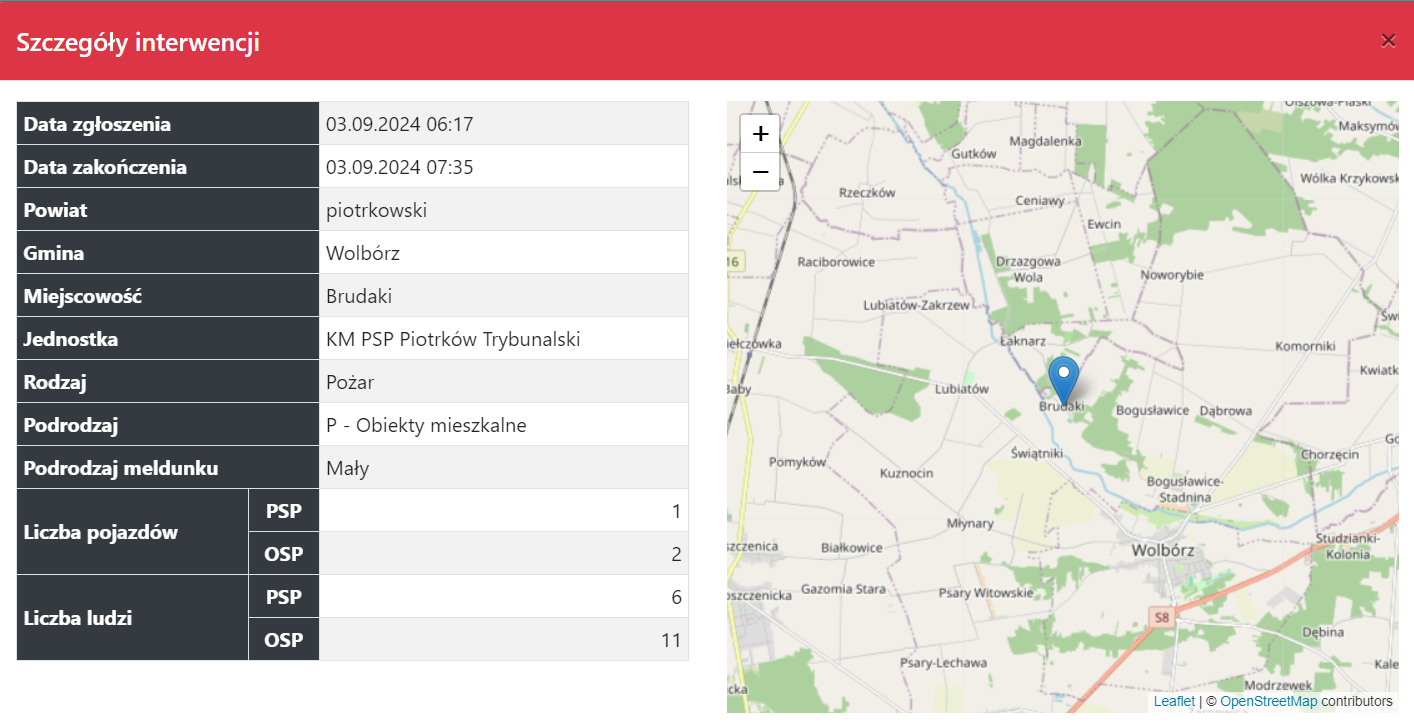
Task: Click the Lubiatów village label on map
Action: click(961, 389)
